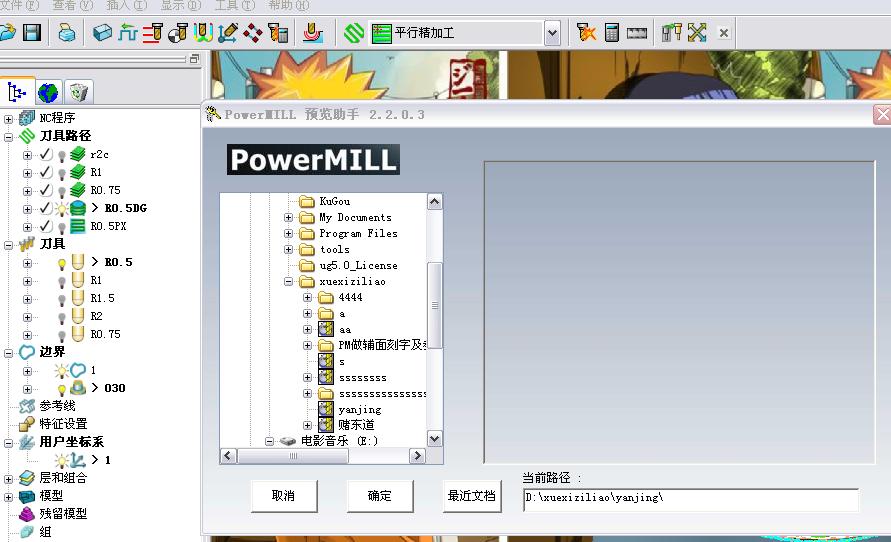Screen dimensions: 891x542
Task: Open the calculator icon in toolbar
Action: click(612, 32)
